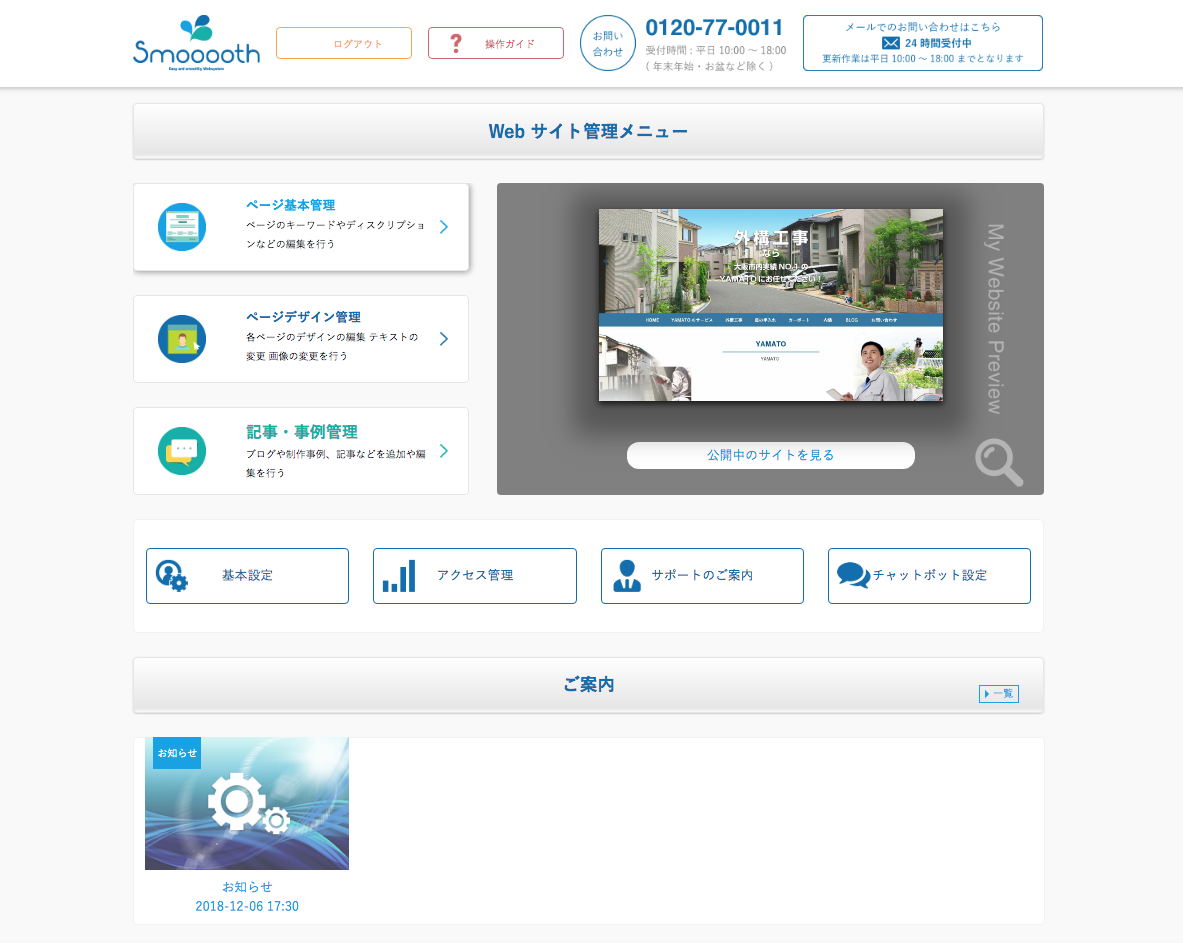The image size is (1183, 943).
Task: Click the サポートのご案内 person icon
Action: pyautogui.click(x=627, y=576)
